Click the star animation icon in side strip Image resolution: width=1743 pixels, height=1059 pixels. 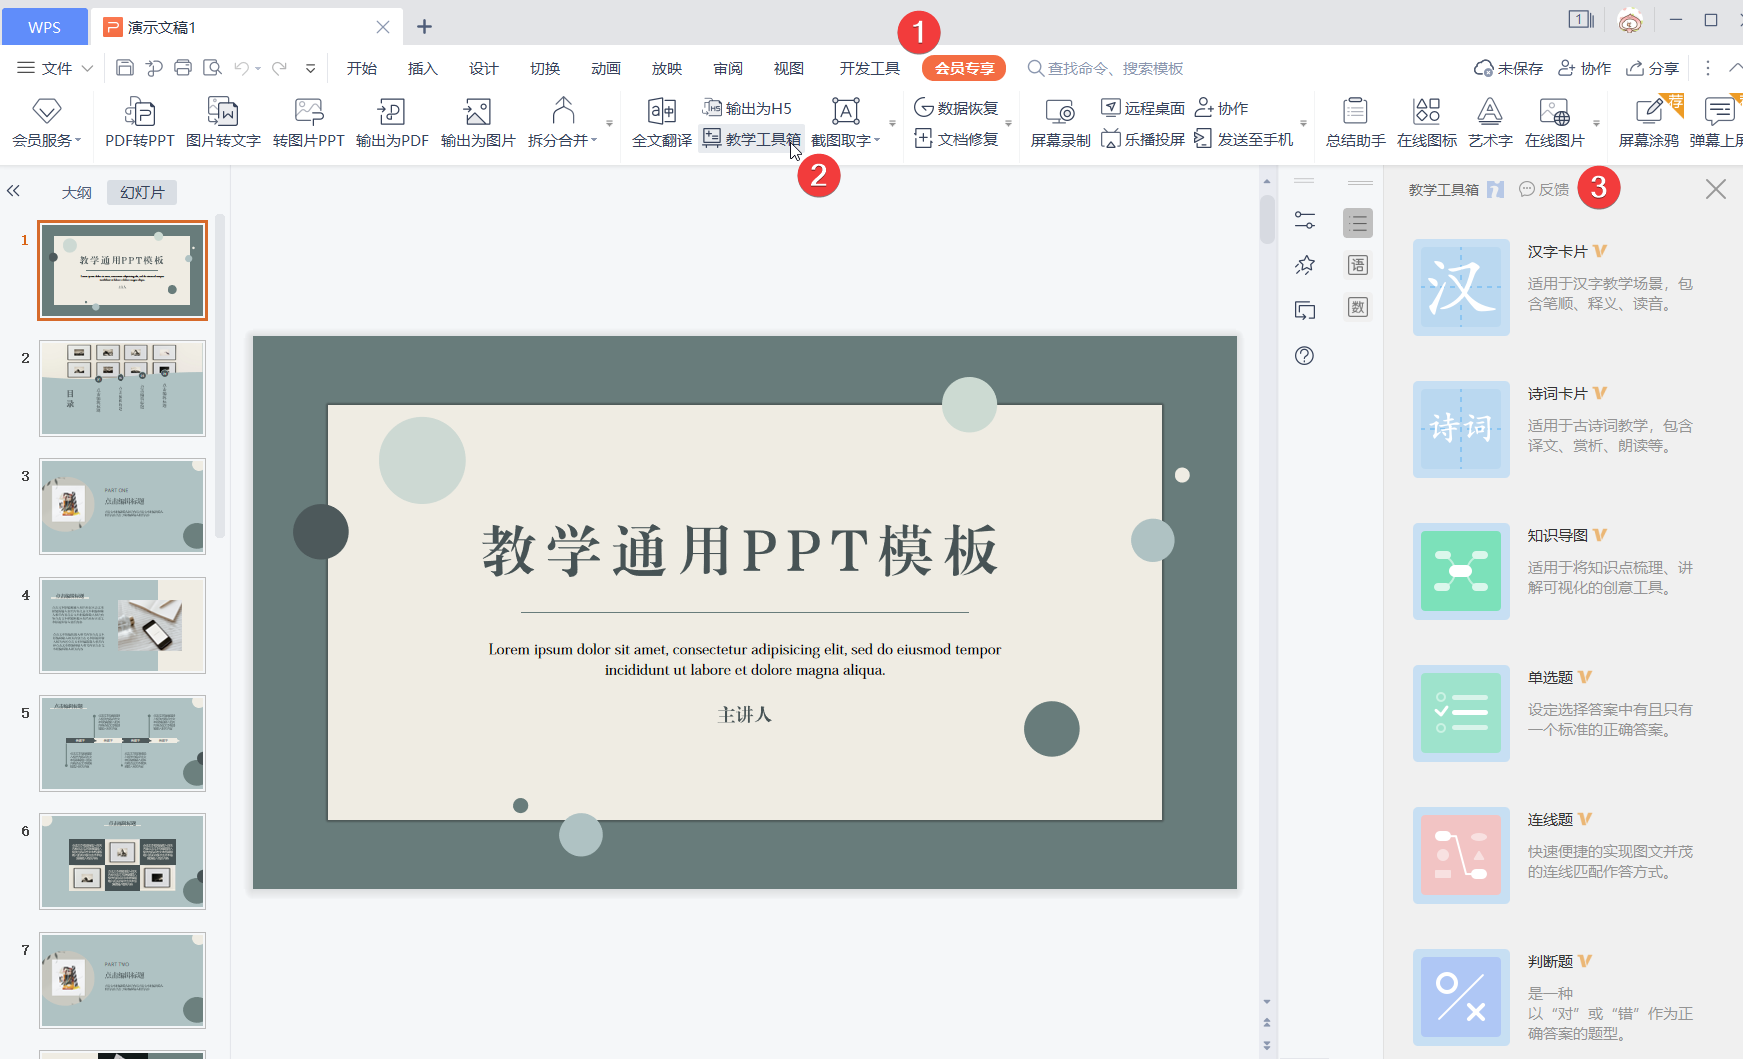(1305, 265)
